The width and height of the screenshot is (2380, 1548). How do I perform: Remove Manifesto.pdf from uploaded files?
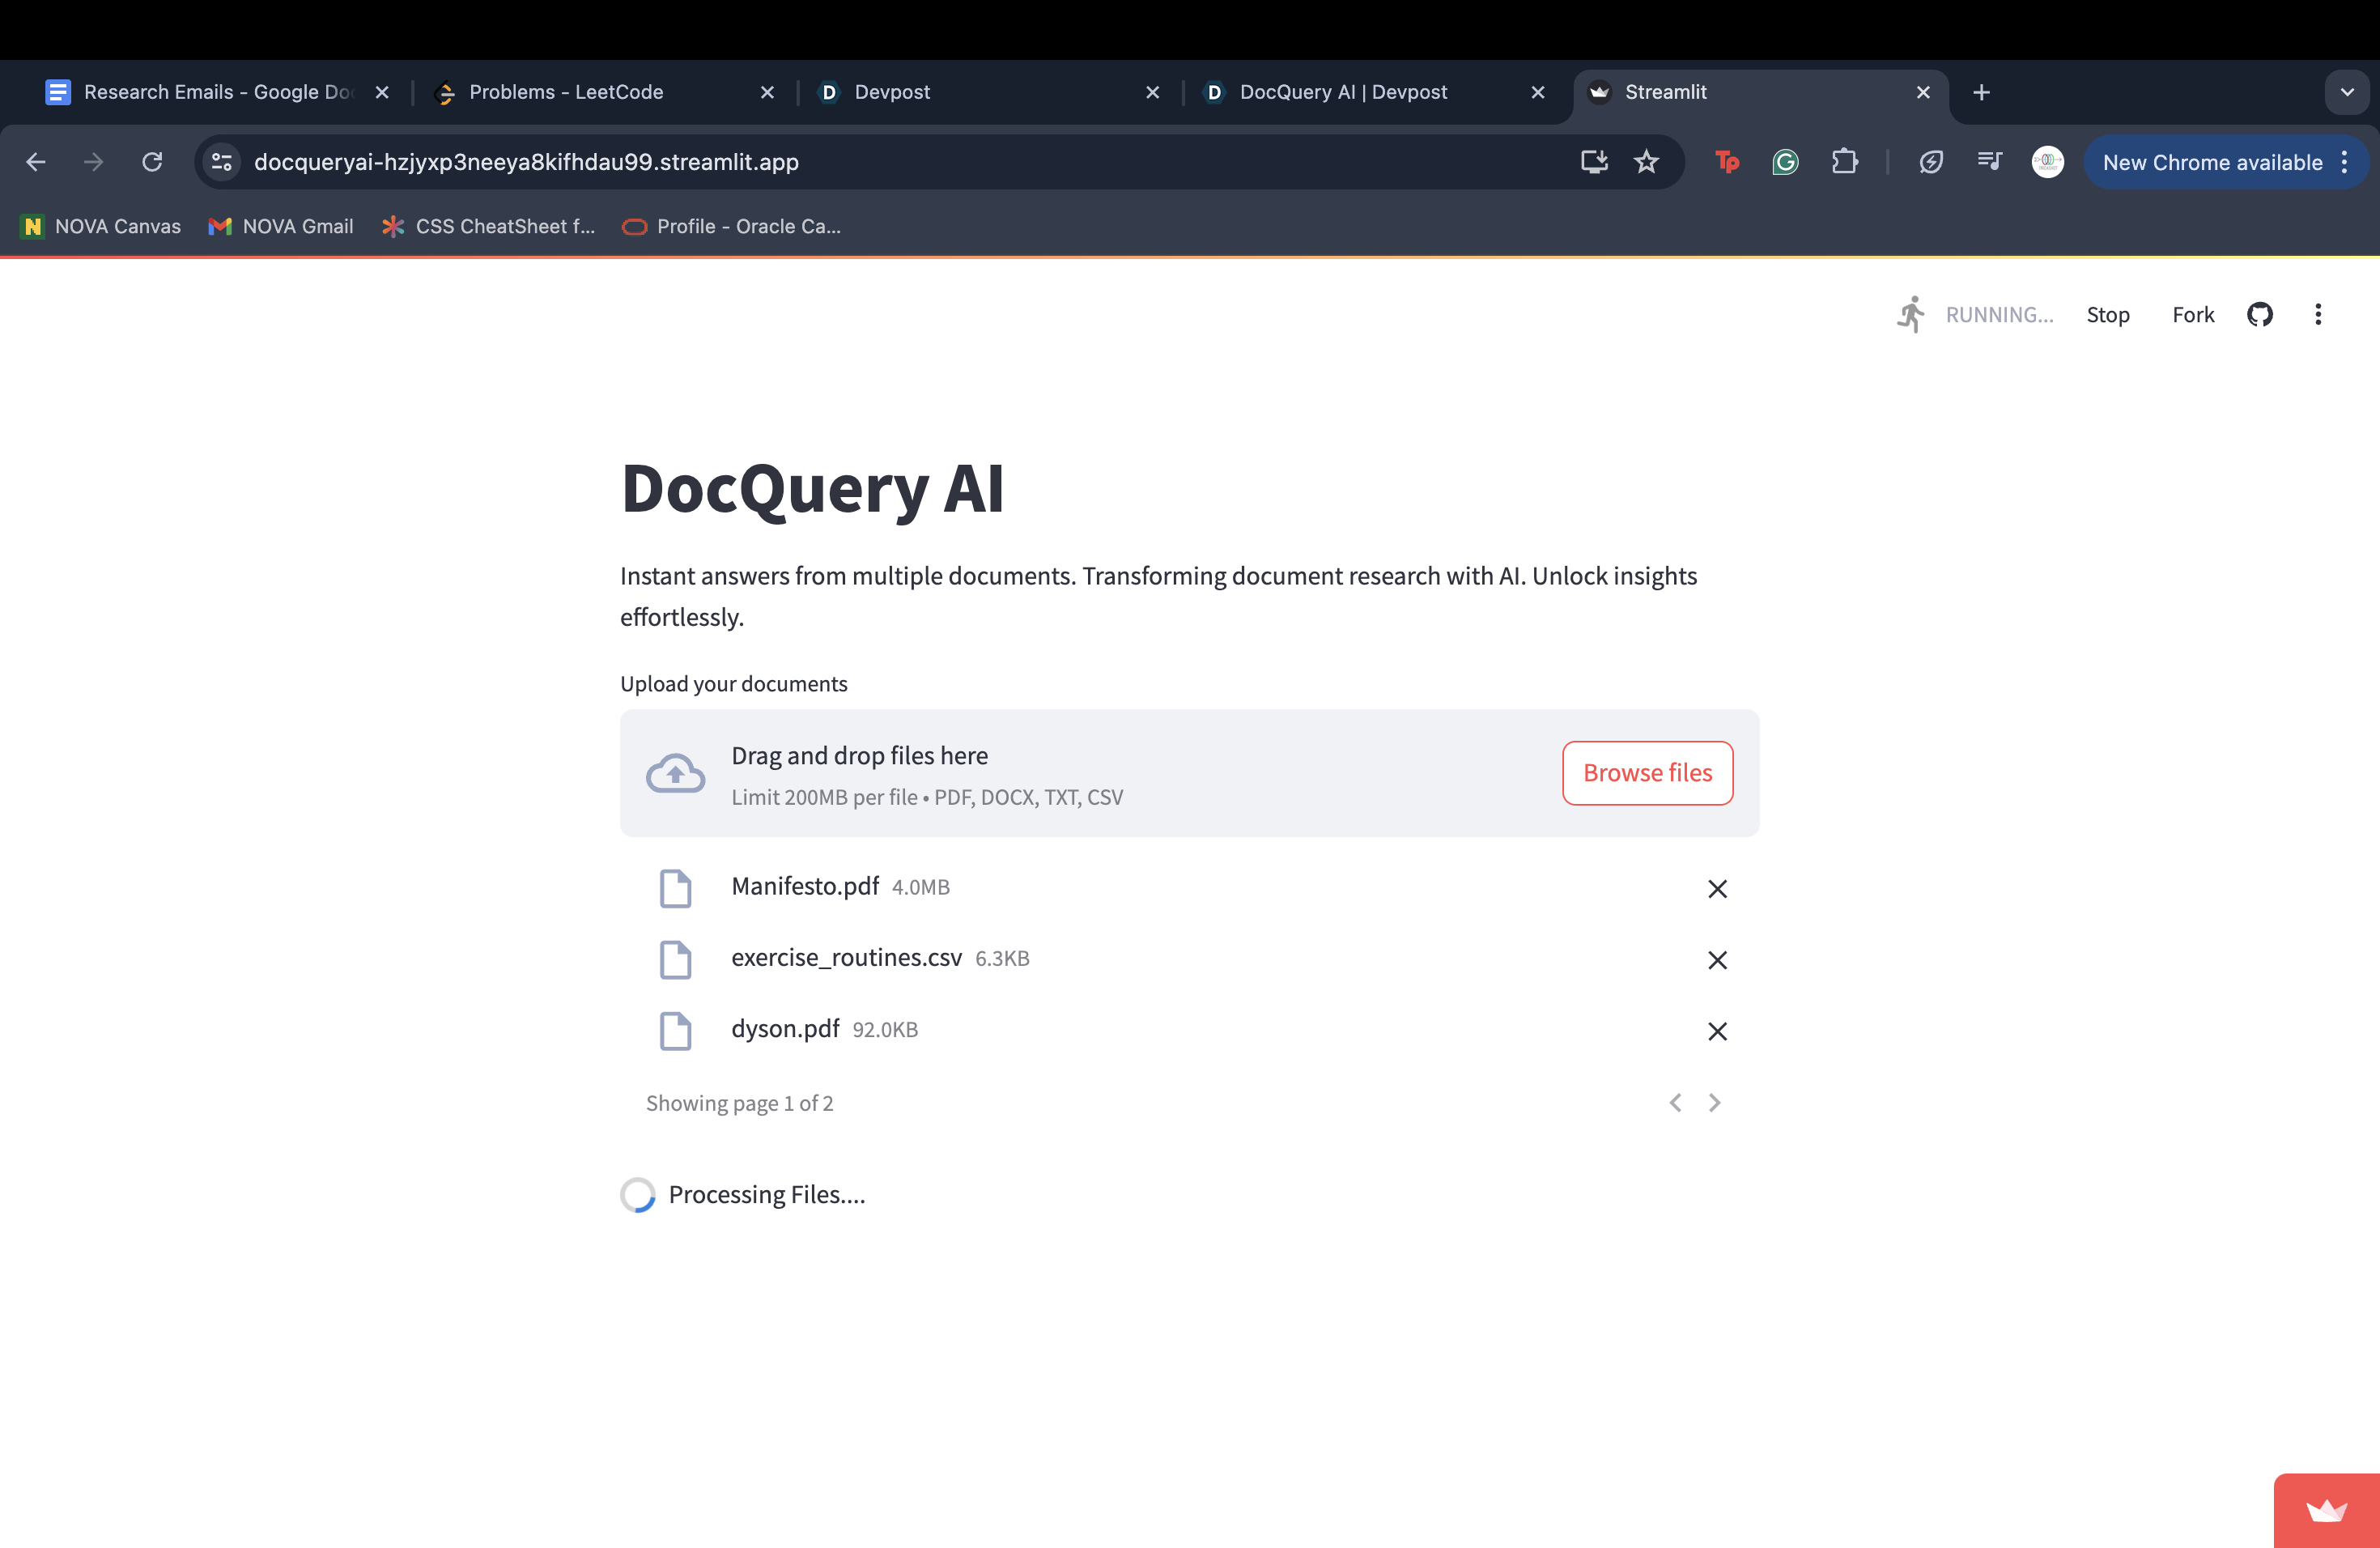click(x=1716, y=888)
